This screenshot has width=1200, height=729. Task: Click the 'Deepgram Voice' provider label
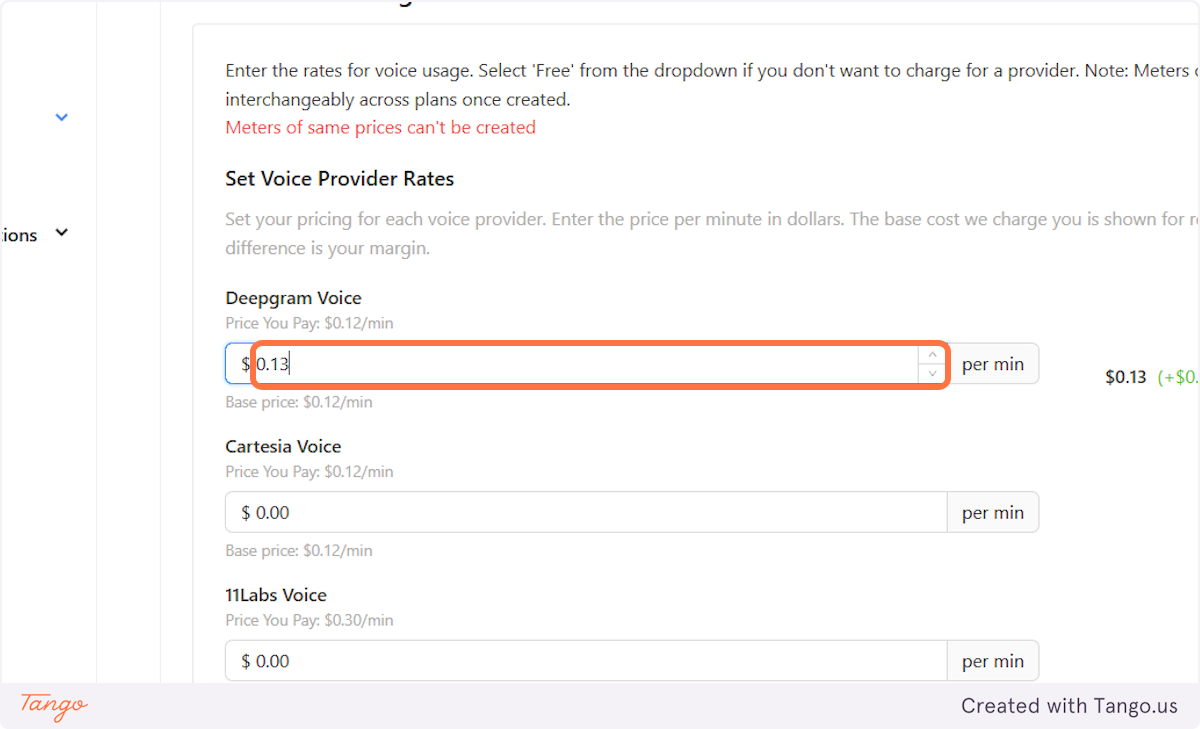click(x=293, y=297)
